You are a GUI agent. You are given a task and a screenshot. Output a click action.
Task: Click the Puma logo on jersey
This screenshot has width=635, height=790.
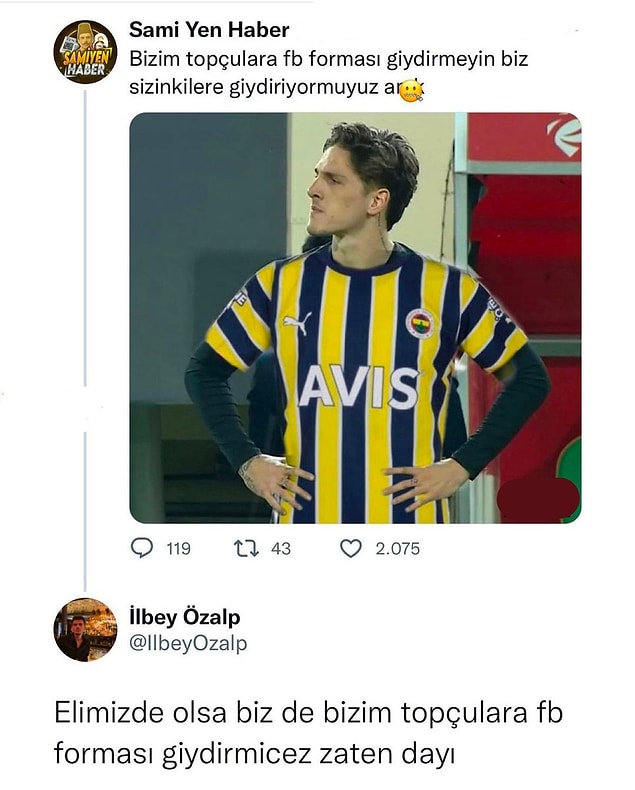[x=297, y=323]
